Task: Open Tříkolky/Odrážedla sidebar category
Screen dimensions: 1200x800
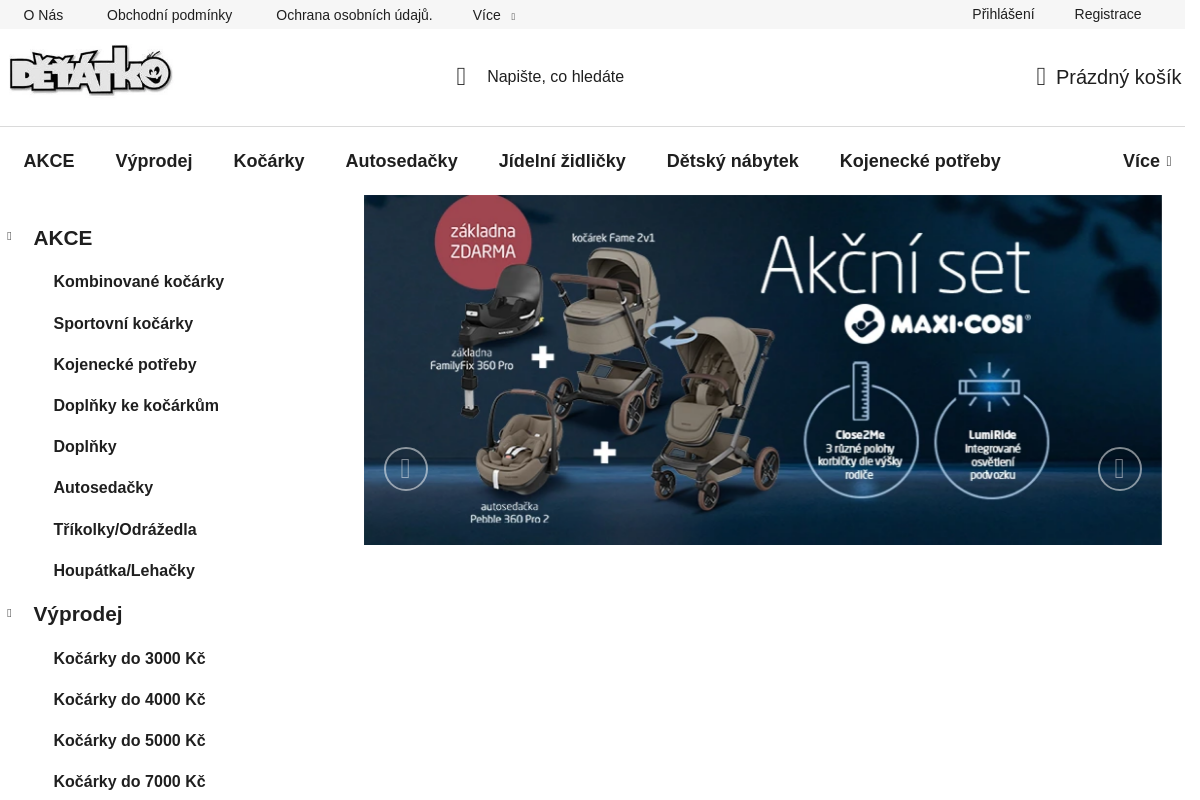Action: (x=125, y=530)
